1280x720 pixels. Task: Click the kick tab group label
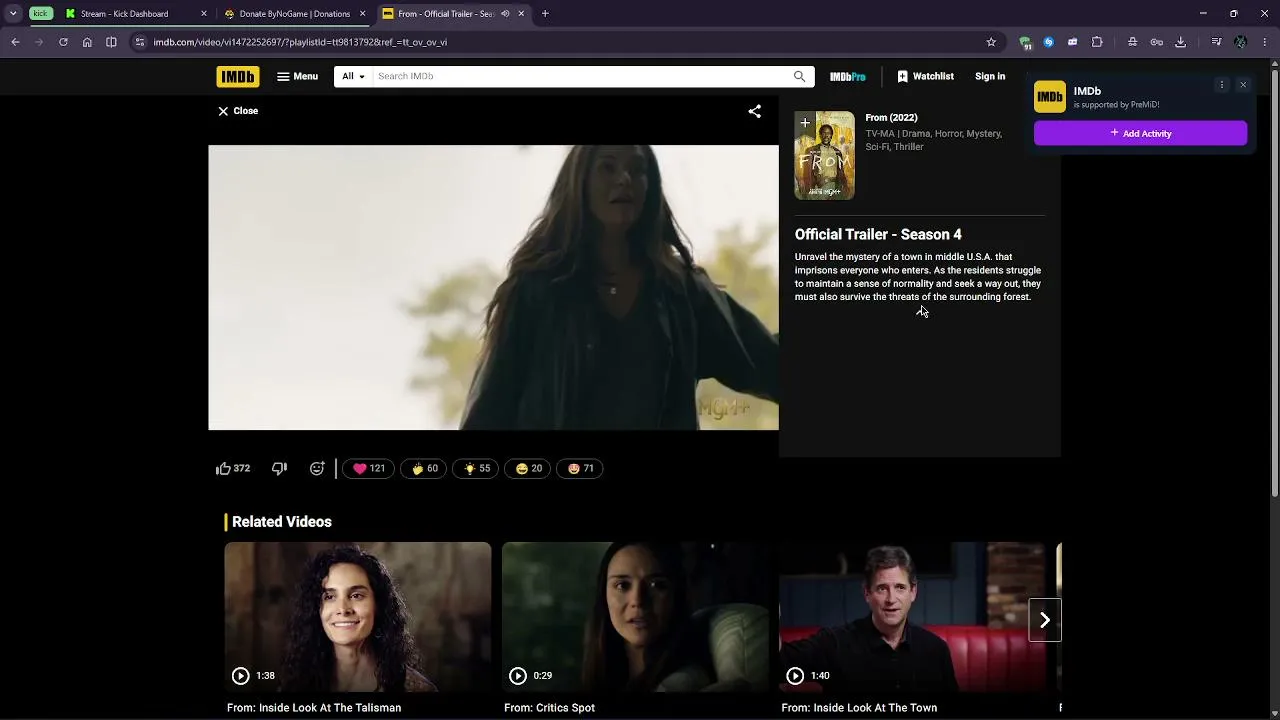(x=40, y=14)
